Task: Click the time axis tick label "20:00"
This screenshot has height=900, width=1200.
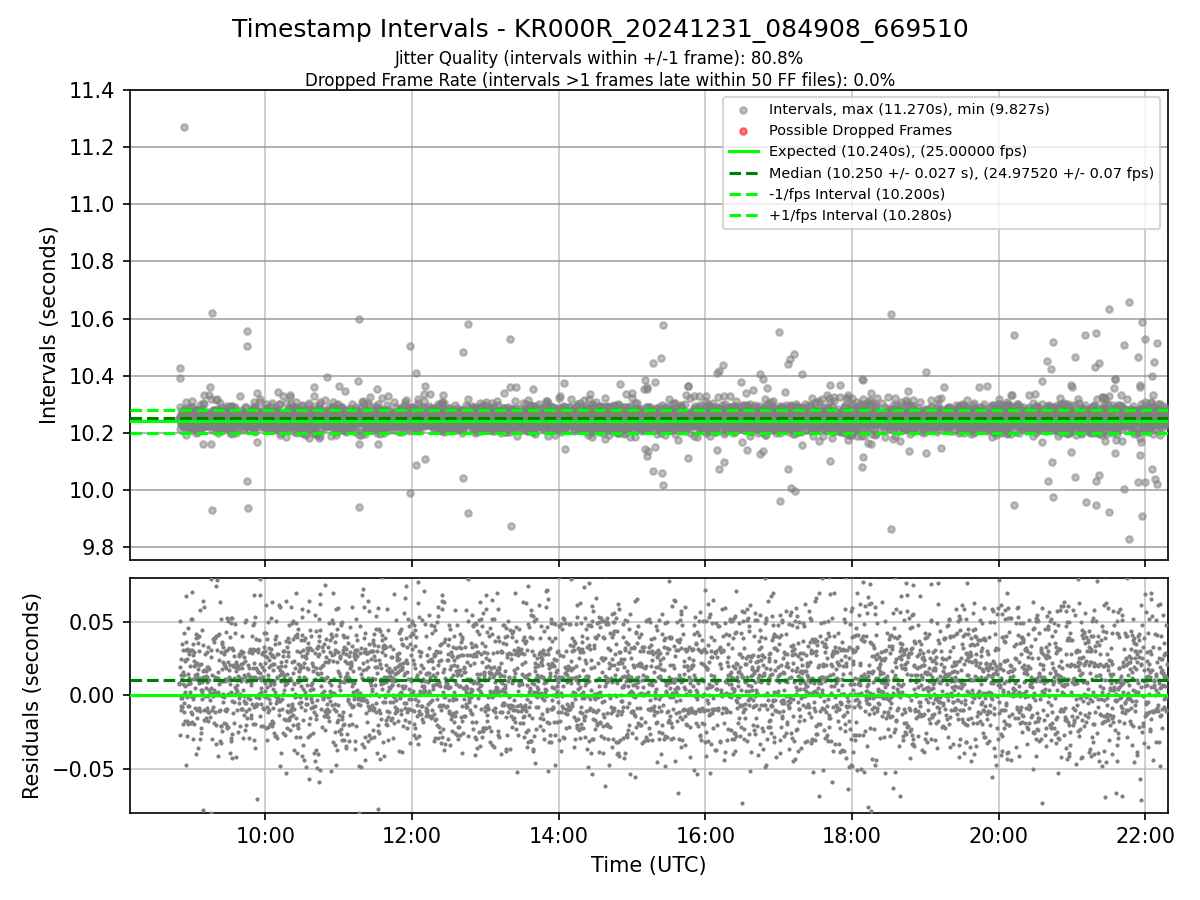Action: point(999,835)
